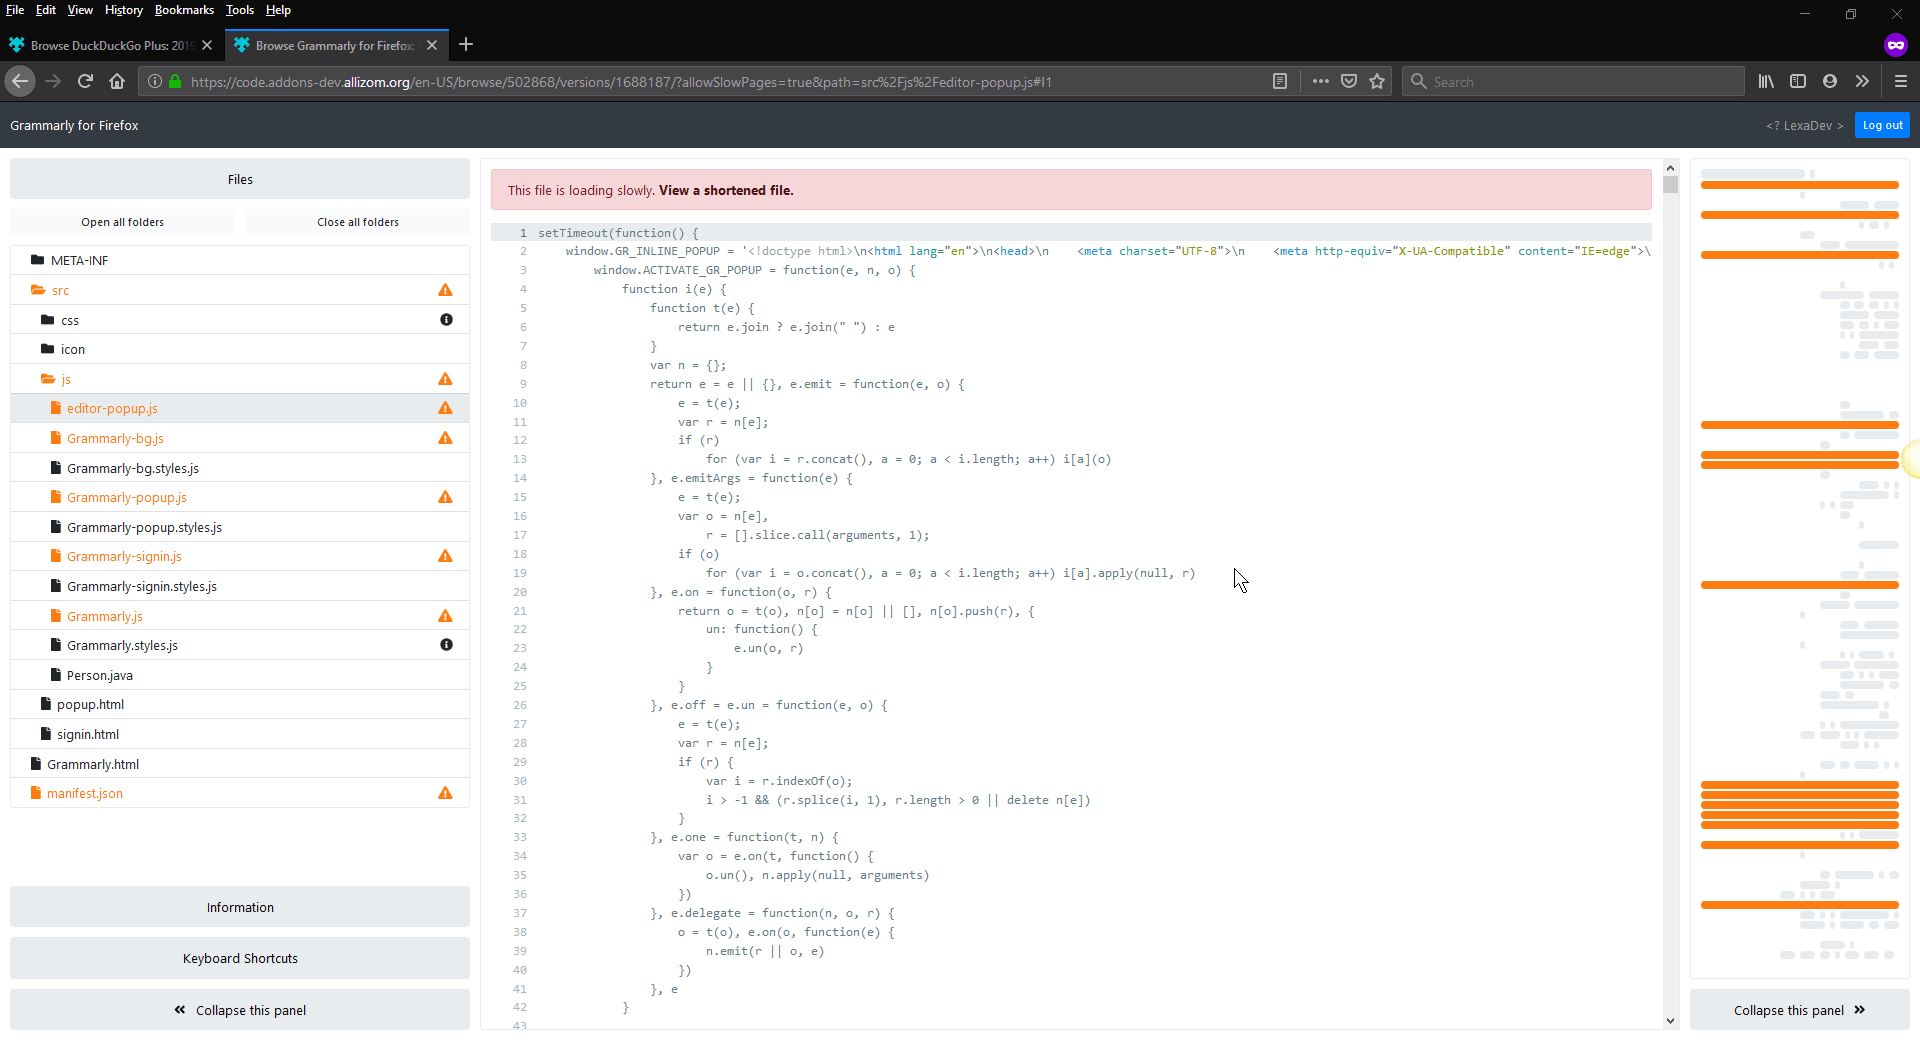Image resolution: width=1920 pixels, height=1040 pixels.
Task: Click code panel scrollbar down arrow
Action: (x=1670, y=1021)
